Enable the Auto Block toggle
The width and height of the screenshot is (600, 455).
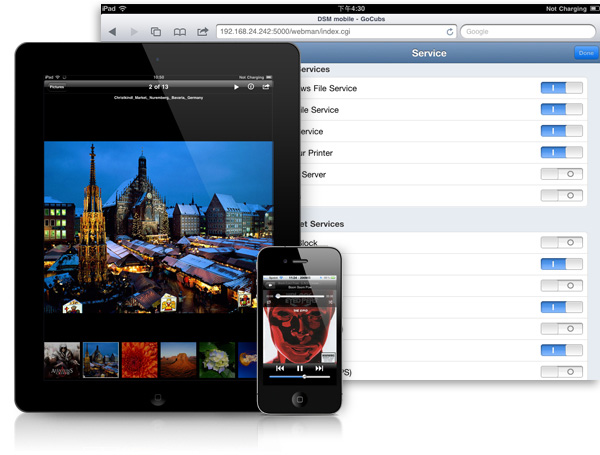coord(561,242)
